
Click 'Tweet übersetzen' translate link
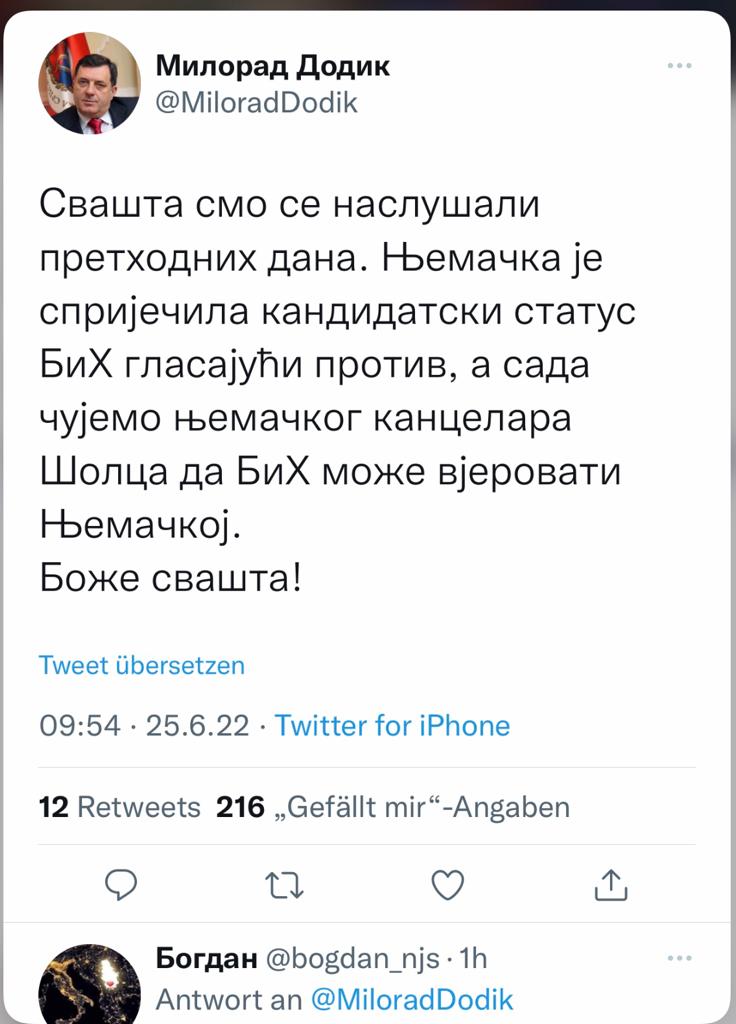[x=141, y=665]
